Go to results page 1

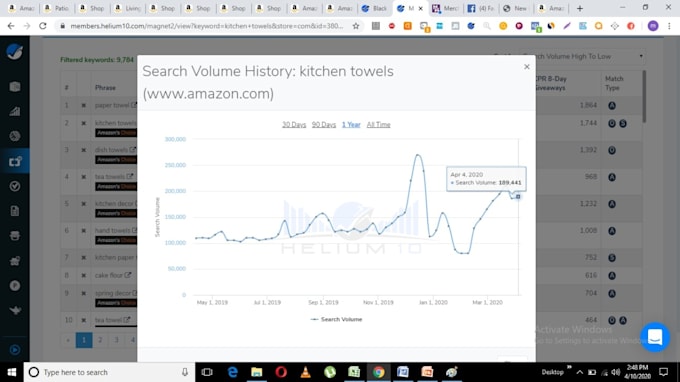point(84,340)
